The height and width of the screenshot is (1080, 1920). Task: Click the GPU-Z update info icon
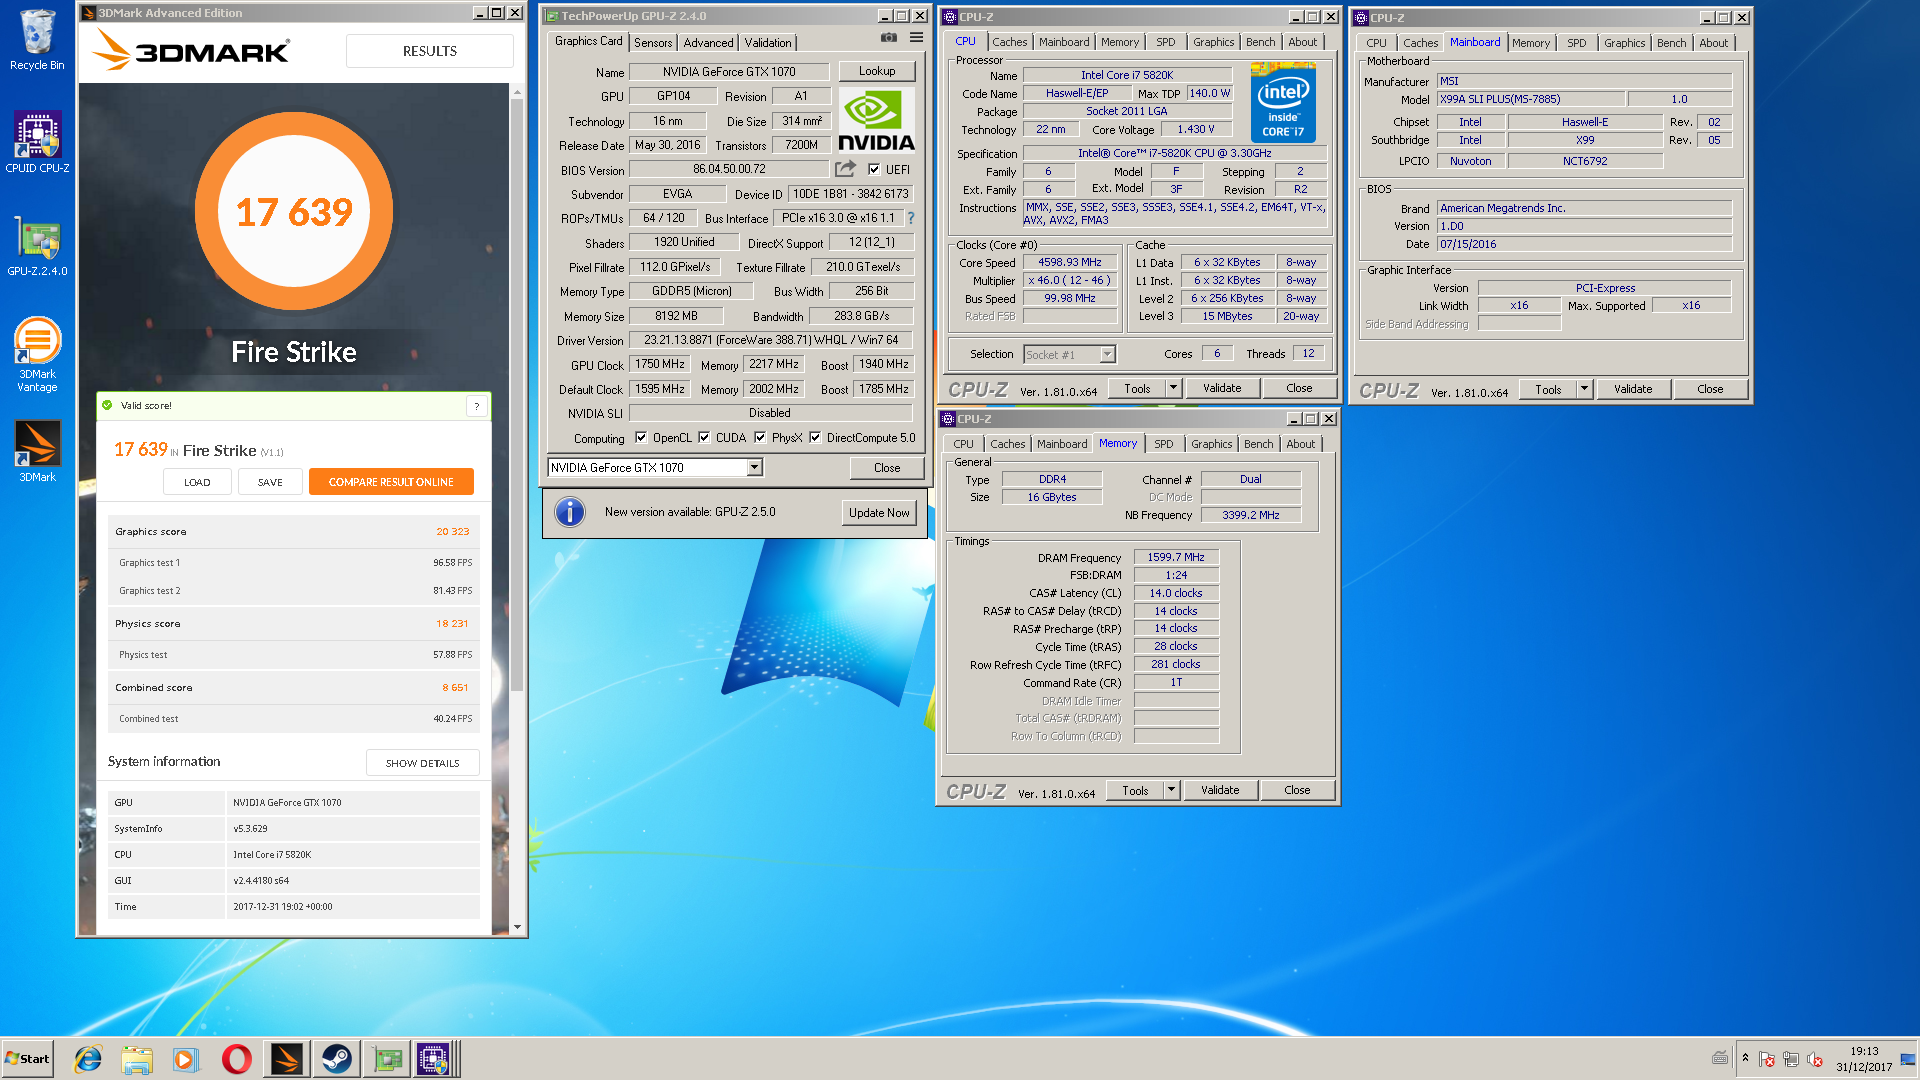tap(569, 512)
